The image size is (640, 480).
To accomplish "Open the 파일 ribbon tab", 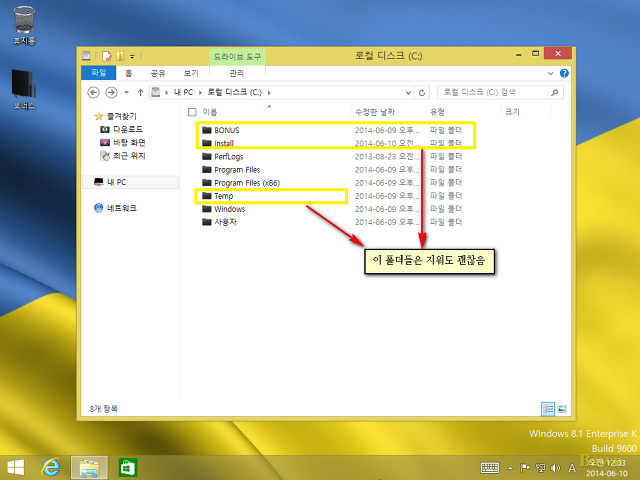I will point(98,73).
